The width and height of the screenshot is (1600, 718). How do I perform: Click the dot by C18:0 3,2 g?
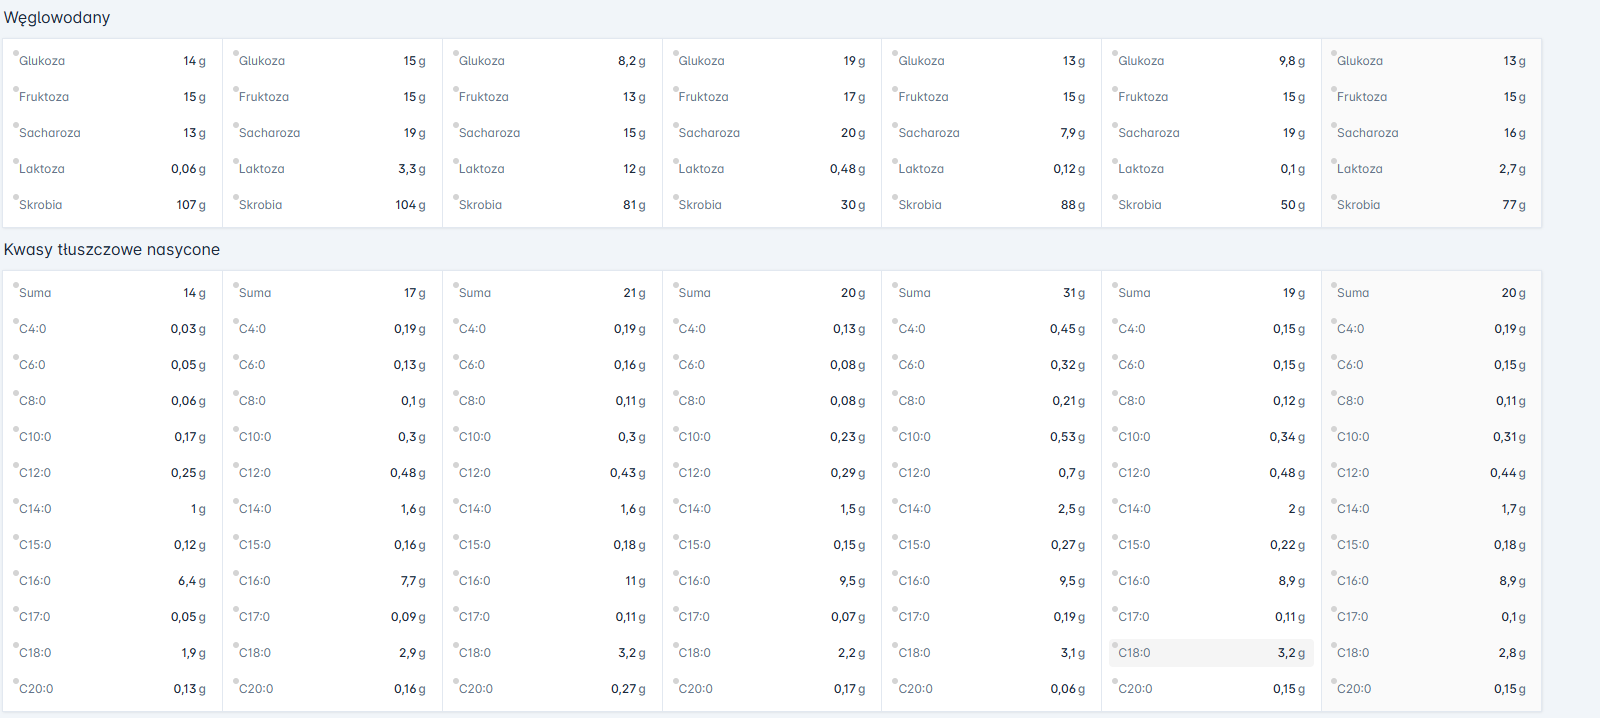1115,646
